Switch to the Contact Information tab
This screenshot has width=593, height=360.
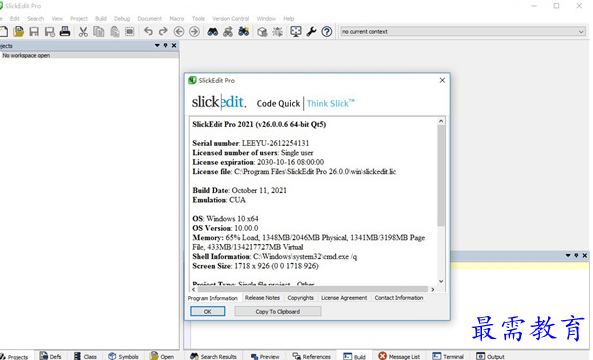point(399,298)
